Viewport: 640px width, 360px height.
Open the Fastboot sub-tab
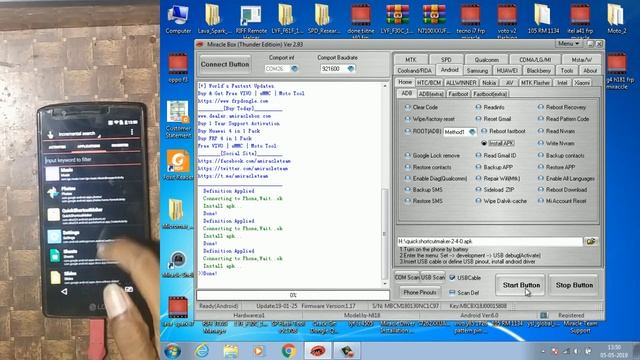(x=458, y=94)
